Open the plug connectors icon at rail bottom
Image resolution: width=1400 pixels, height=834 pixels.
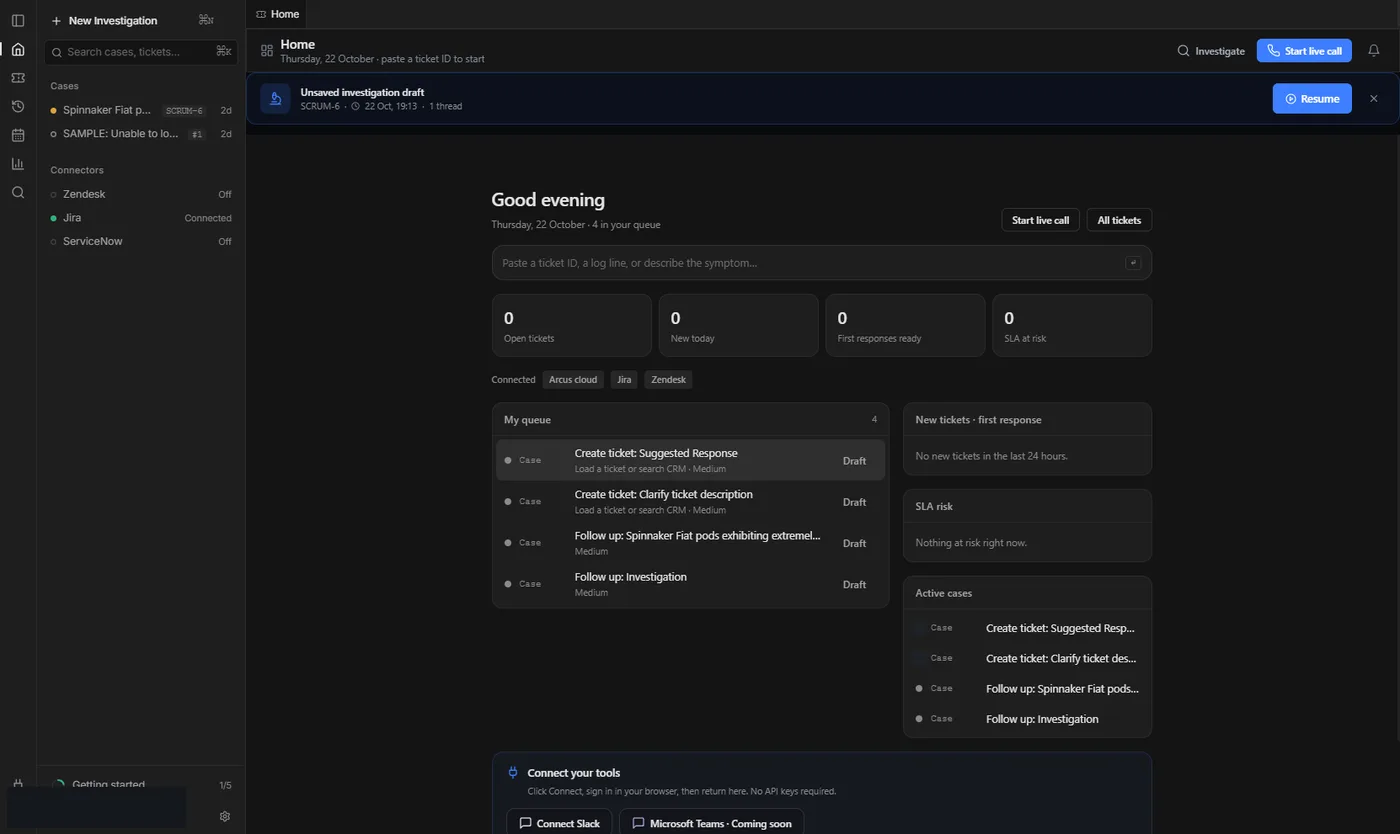tap(18, 785)
